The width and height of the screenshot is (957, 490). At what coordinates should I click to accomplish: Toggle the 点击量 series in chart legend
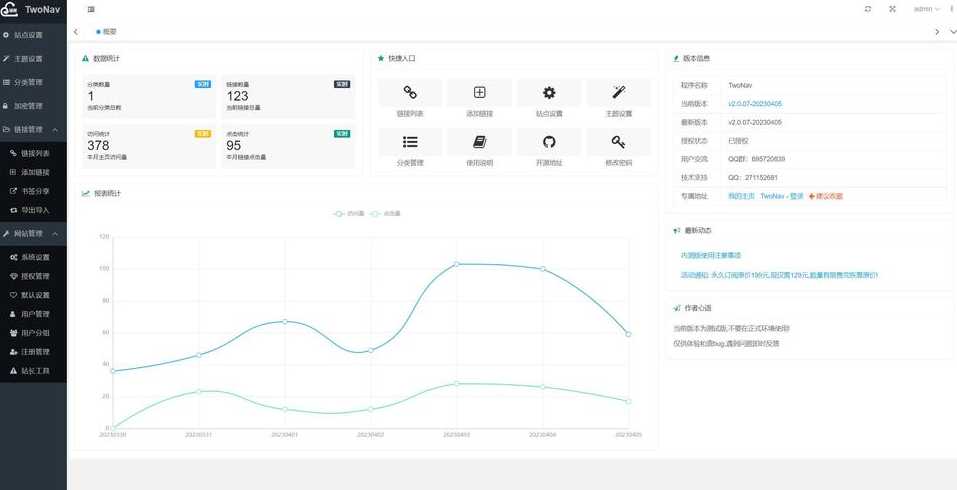[386, 214]
